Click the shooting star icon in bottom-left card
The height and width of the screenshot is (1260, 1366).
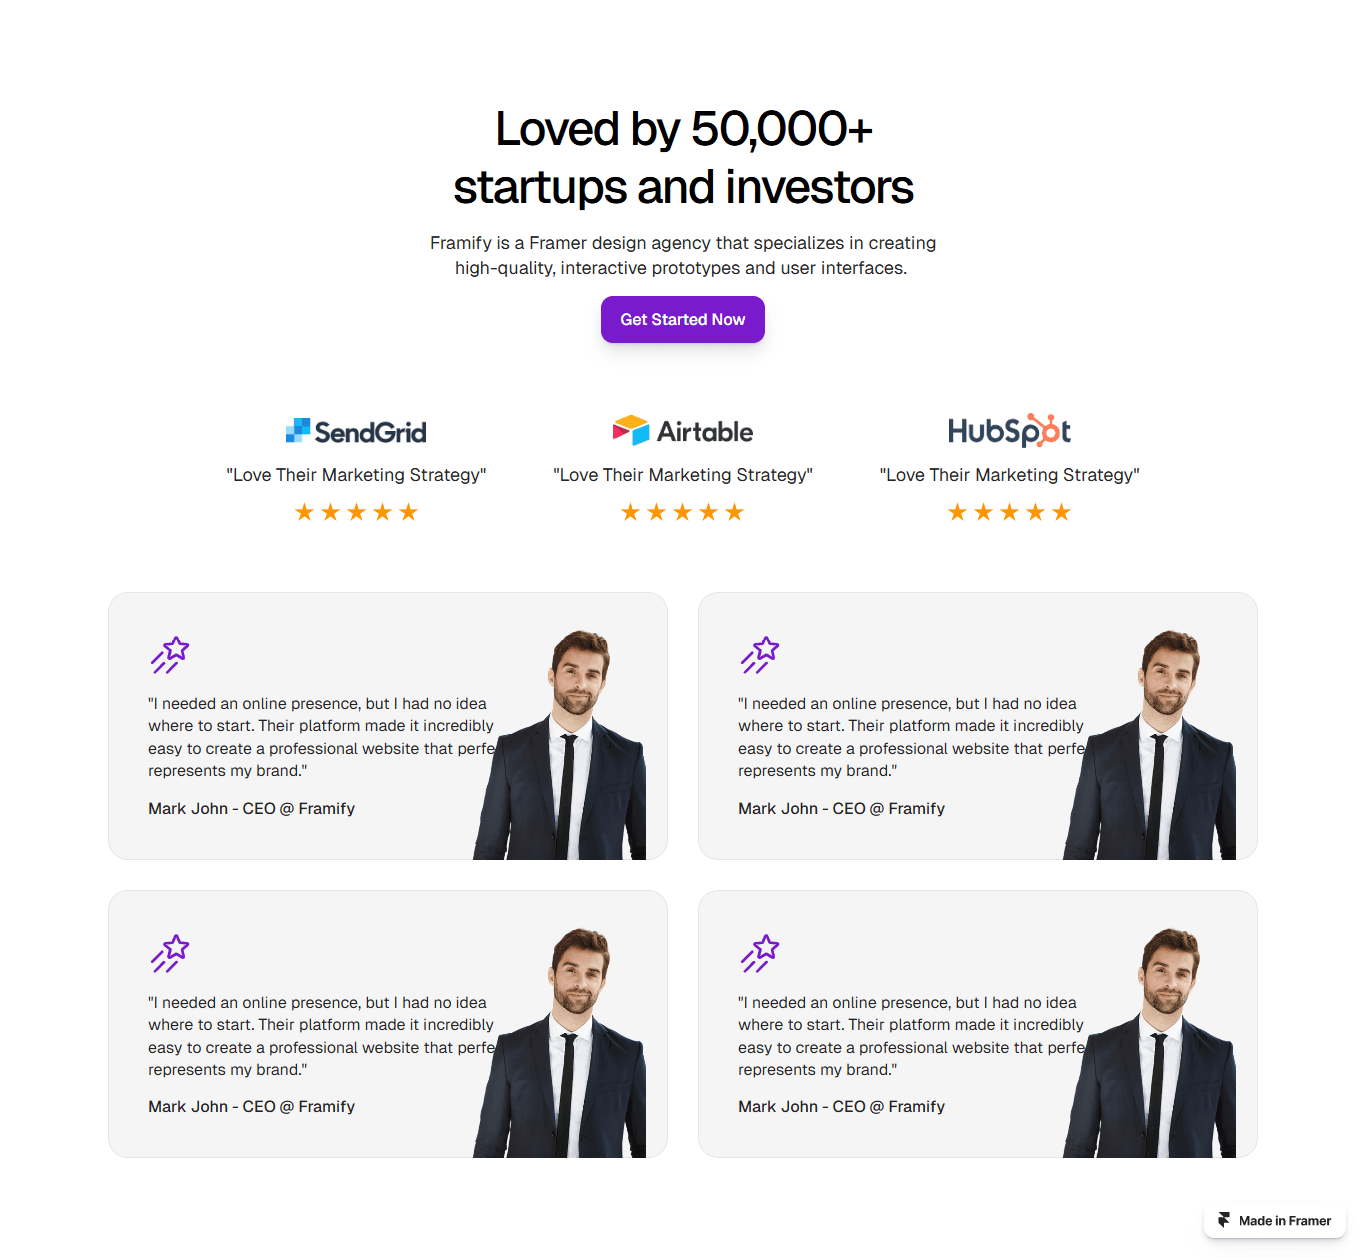coord(170,954)
